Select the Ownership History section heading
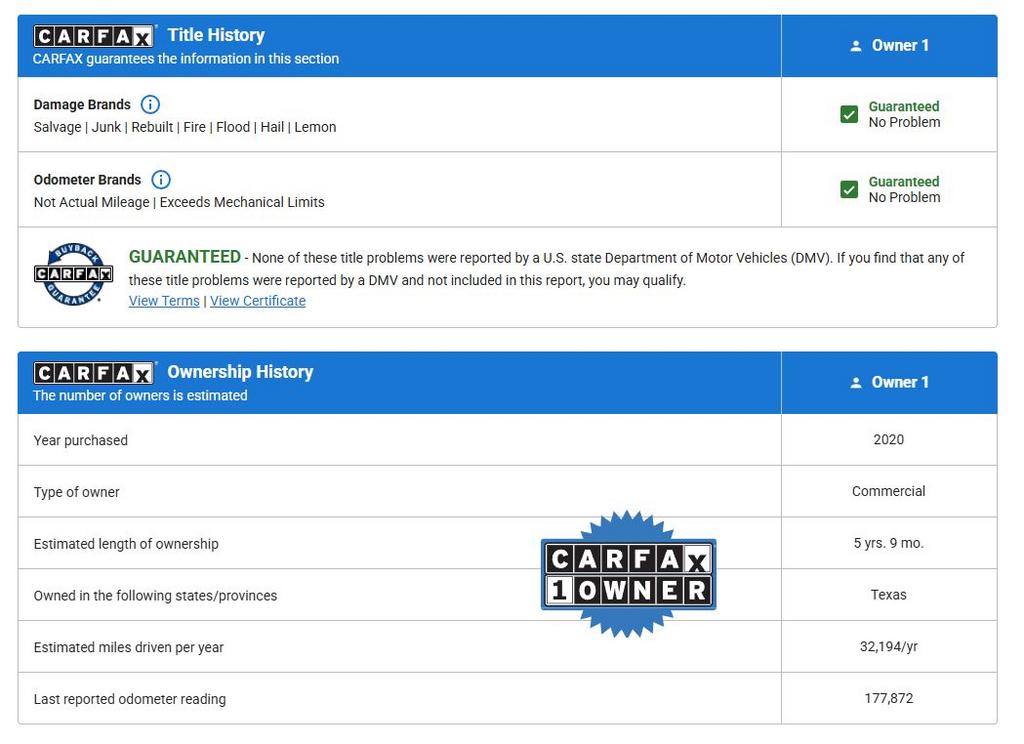The image size is (1024, 744). 240,372
